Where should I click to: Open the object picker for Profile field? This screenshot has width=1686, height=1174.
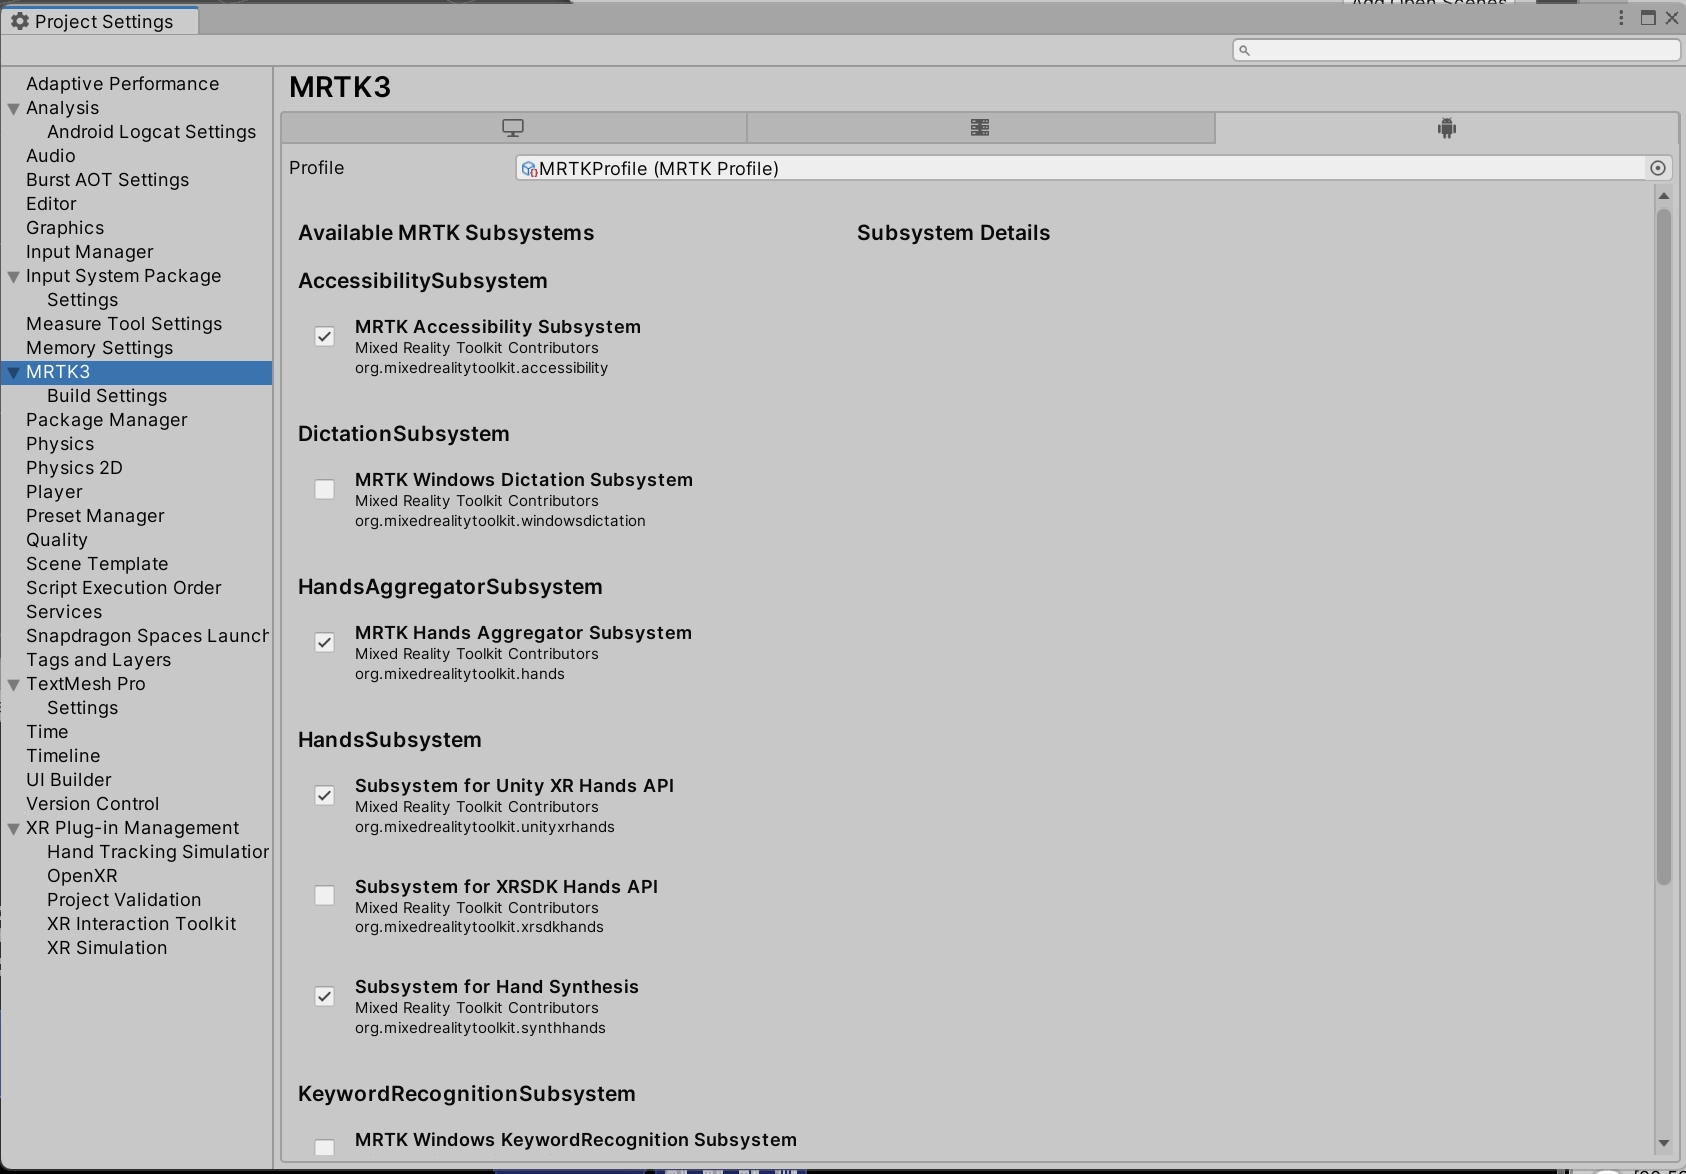click(x=1658, y=168)
